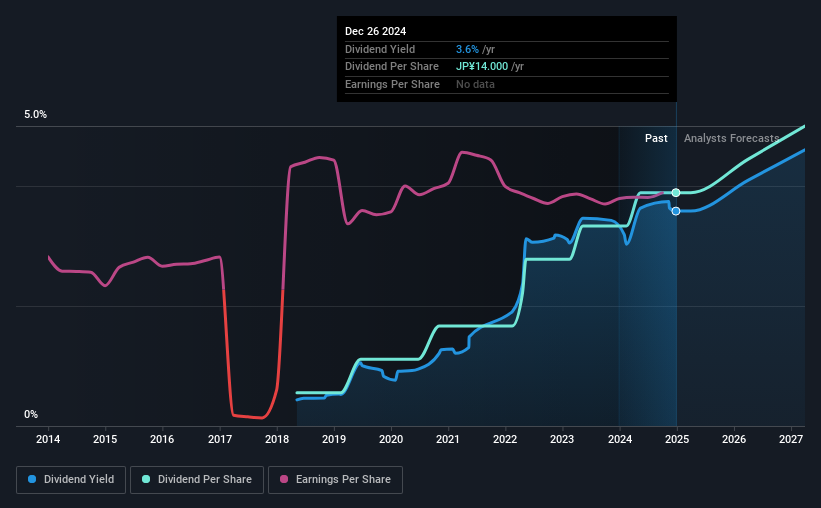Click the Dividend Yield tooltip row label
The image size is (821, 508).
click(x=380, y=49)
